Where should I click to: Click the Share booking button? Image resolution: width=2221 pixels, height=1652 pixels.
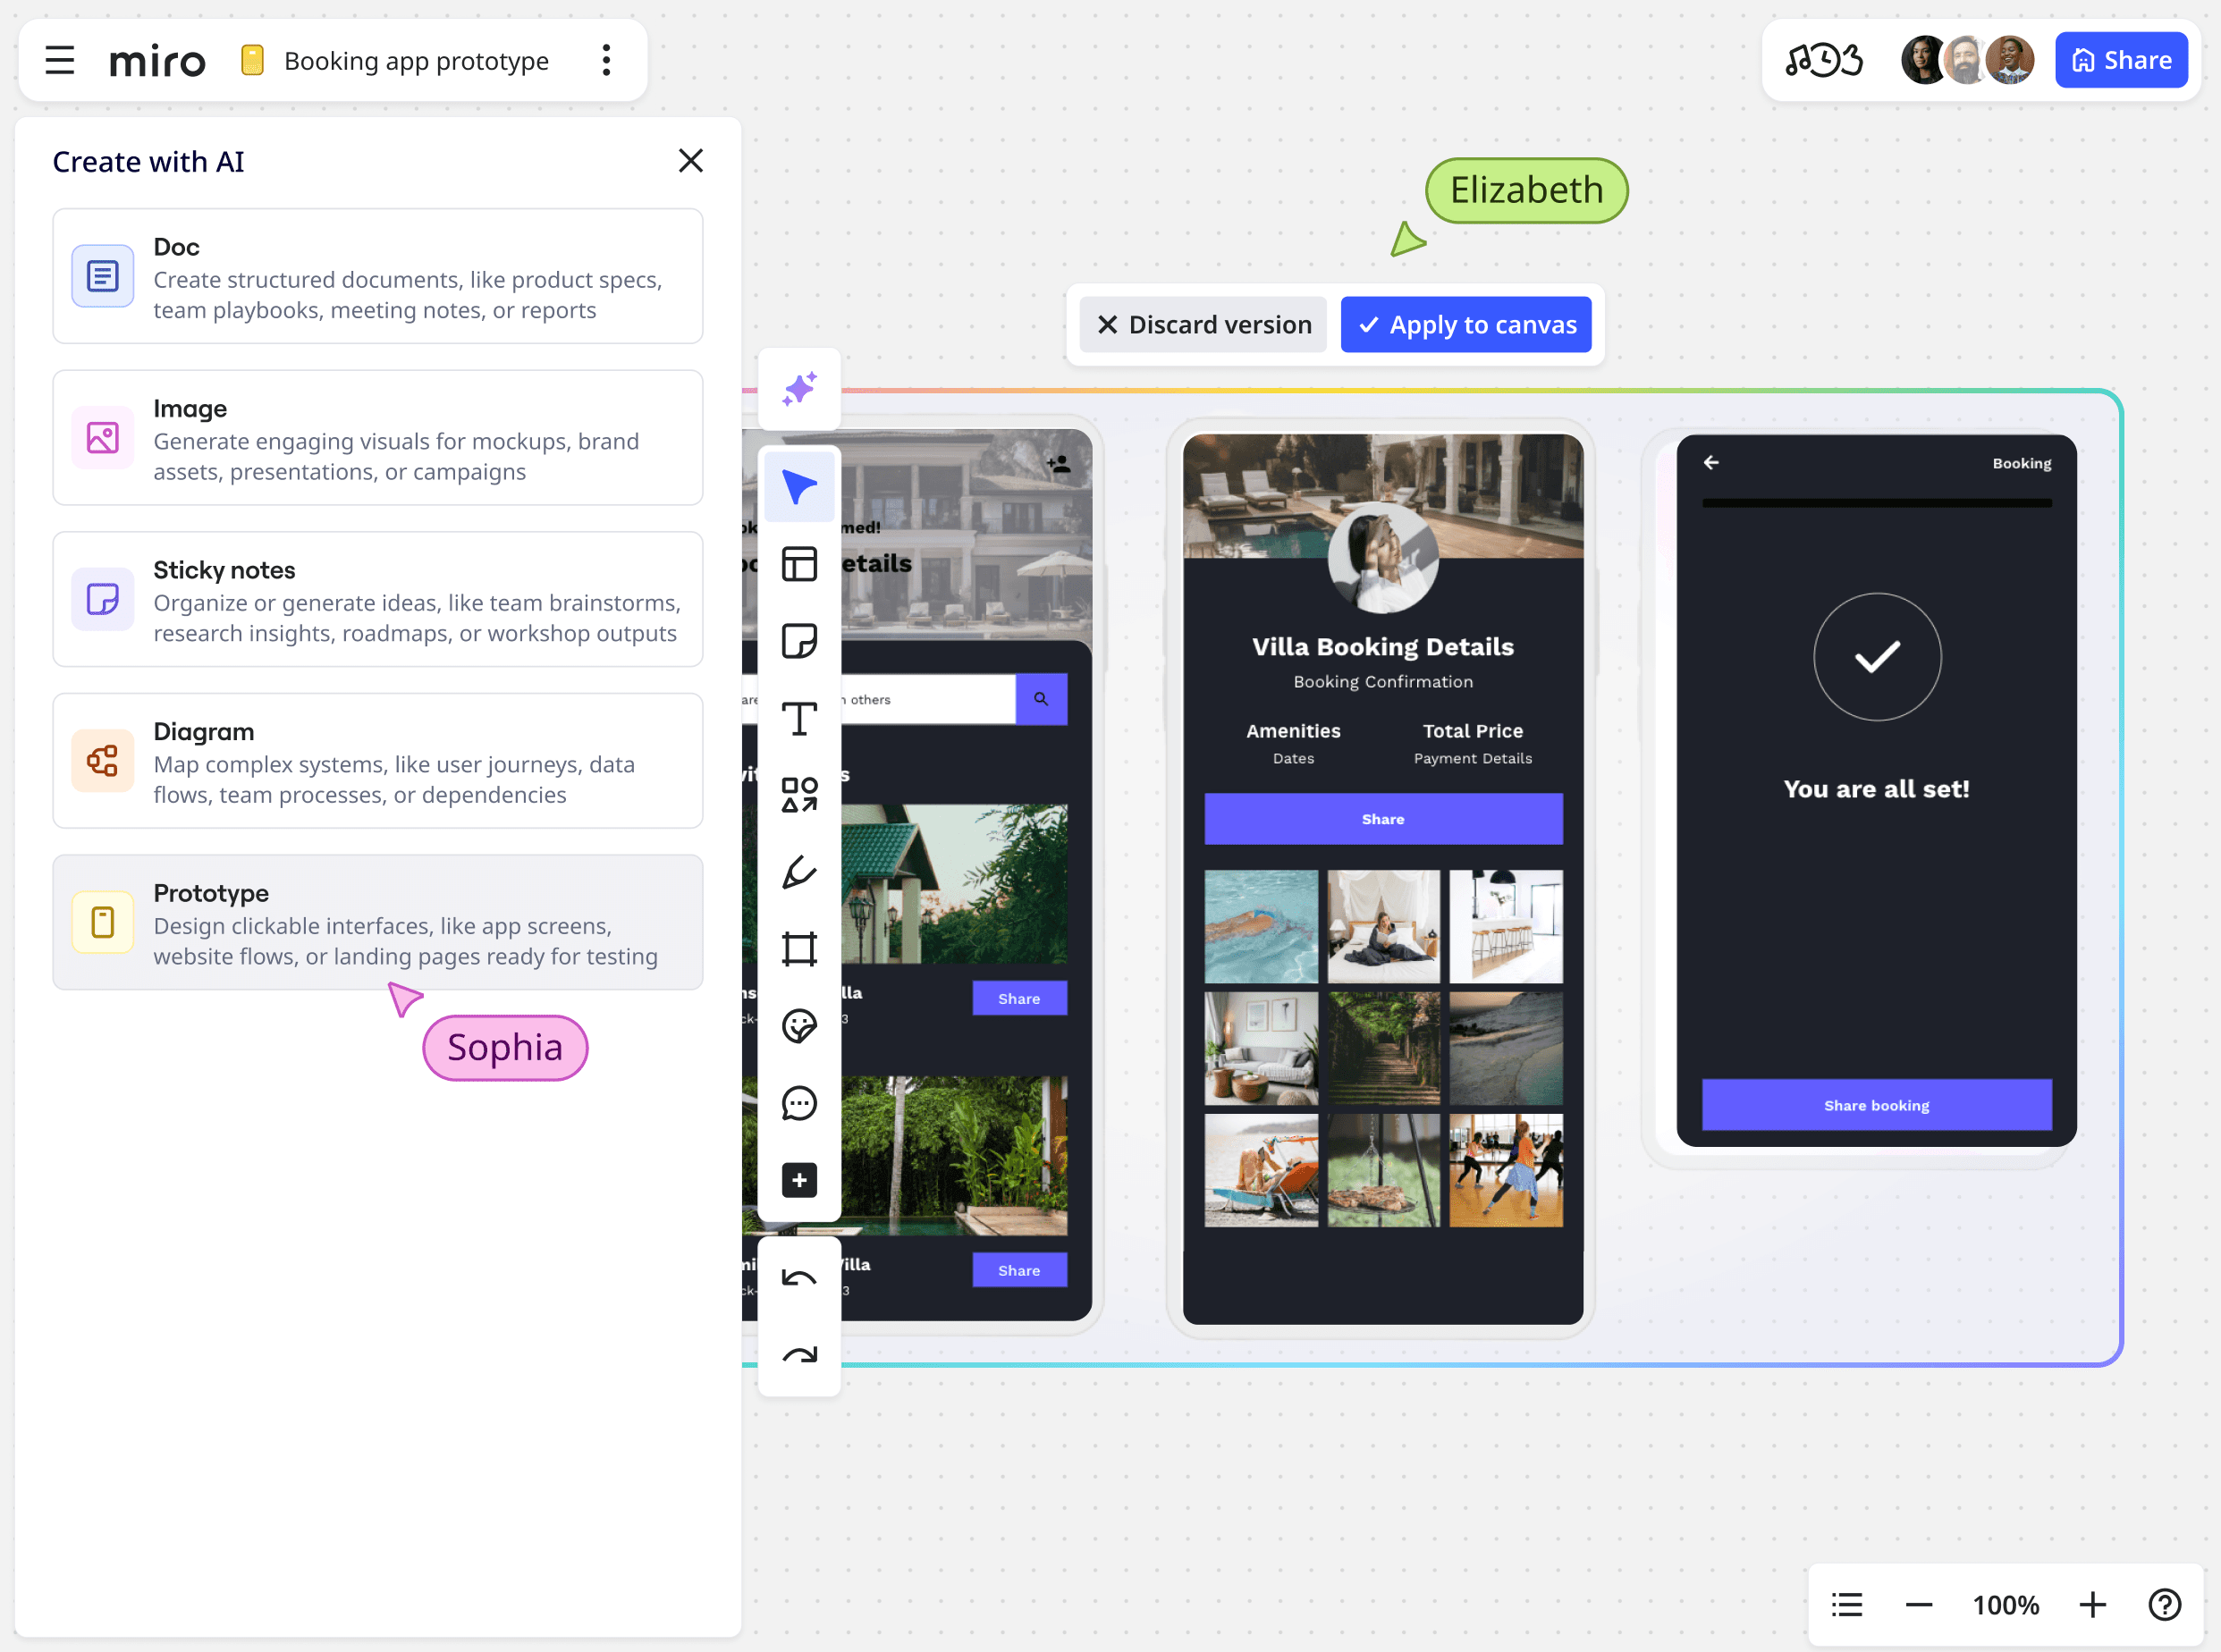[1876, 1105]
